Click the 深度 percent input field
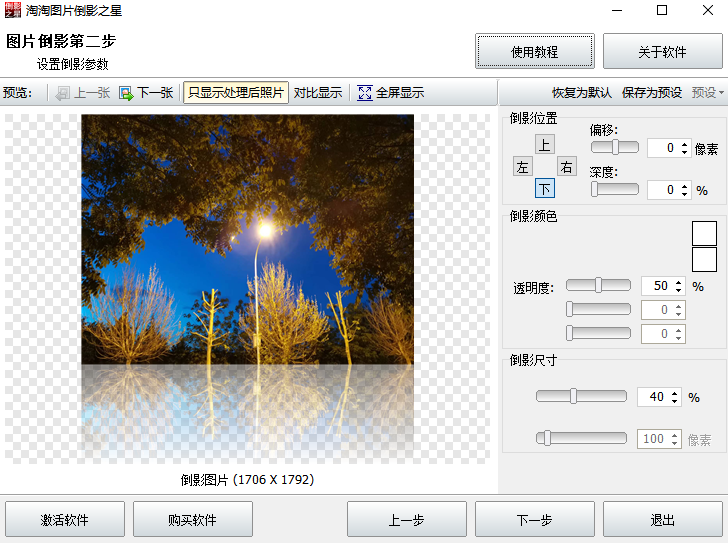The image size is (728, 543). pyautogui.click(x=664, y=190)
